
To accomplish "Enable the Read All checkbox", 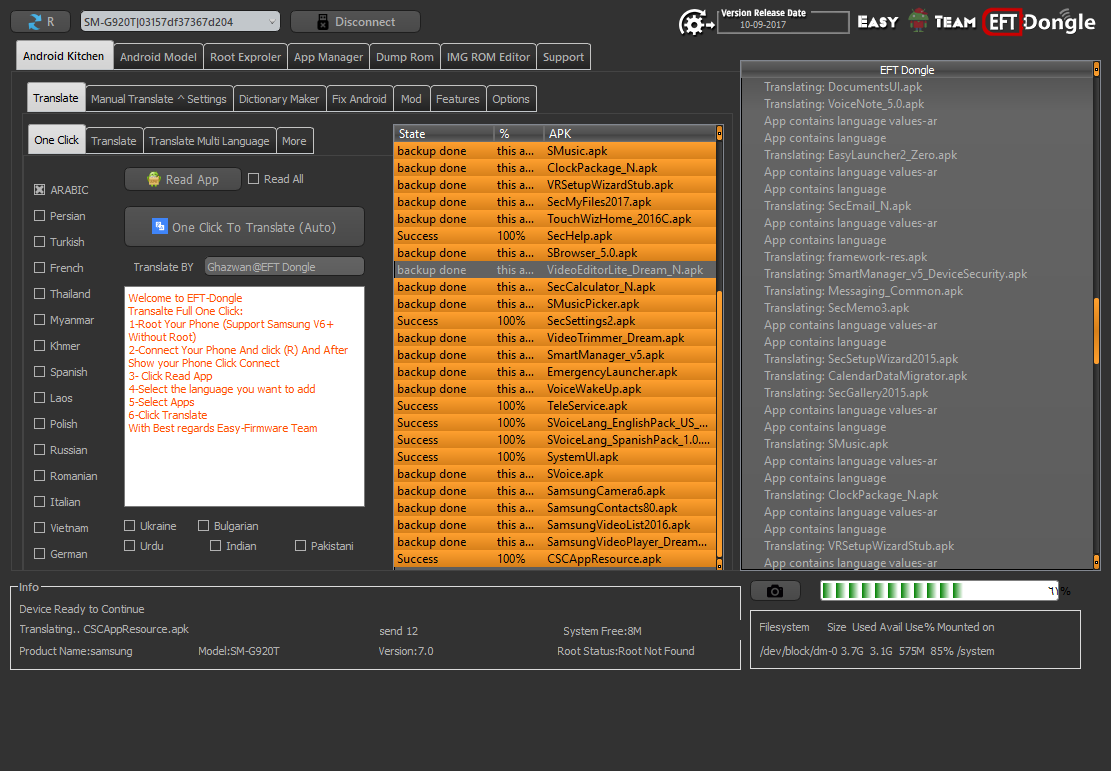I will click(x=254, y=179).
